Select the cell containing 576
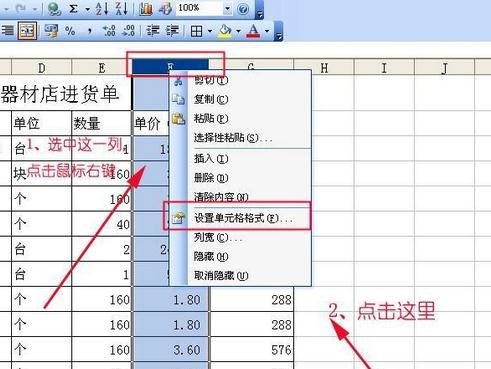The image size is (491, 369). pyautogui.click(x=252, y=349)
